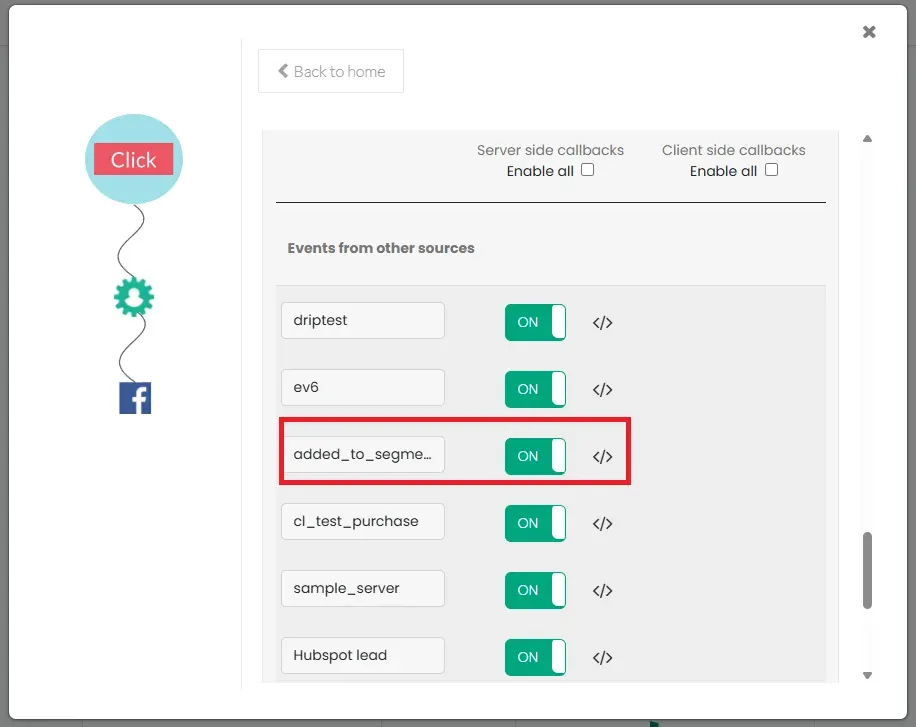916x727 pixels.
Task: Click the scrollbar down arrow
Action: [868, 676]
